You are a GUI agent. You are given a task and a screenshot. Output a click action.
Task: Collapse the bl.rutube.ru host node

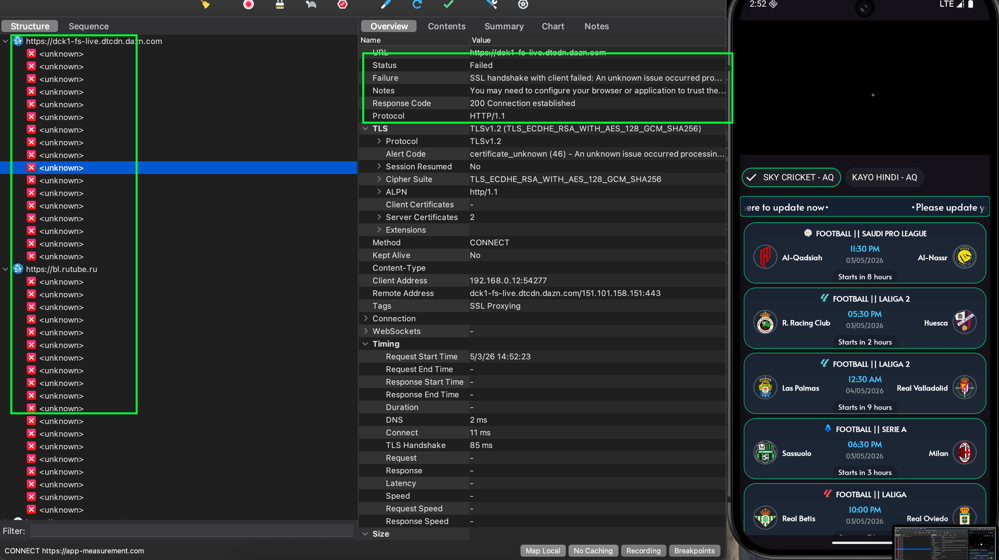[x=6, y=269]
